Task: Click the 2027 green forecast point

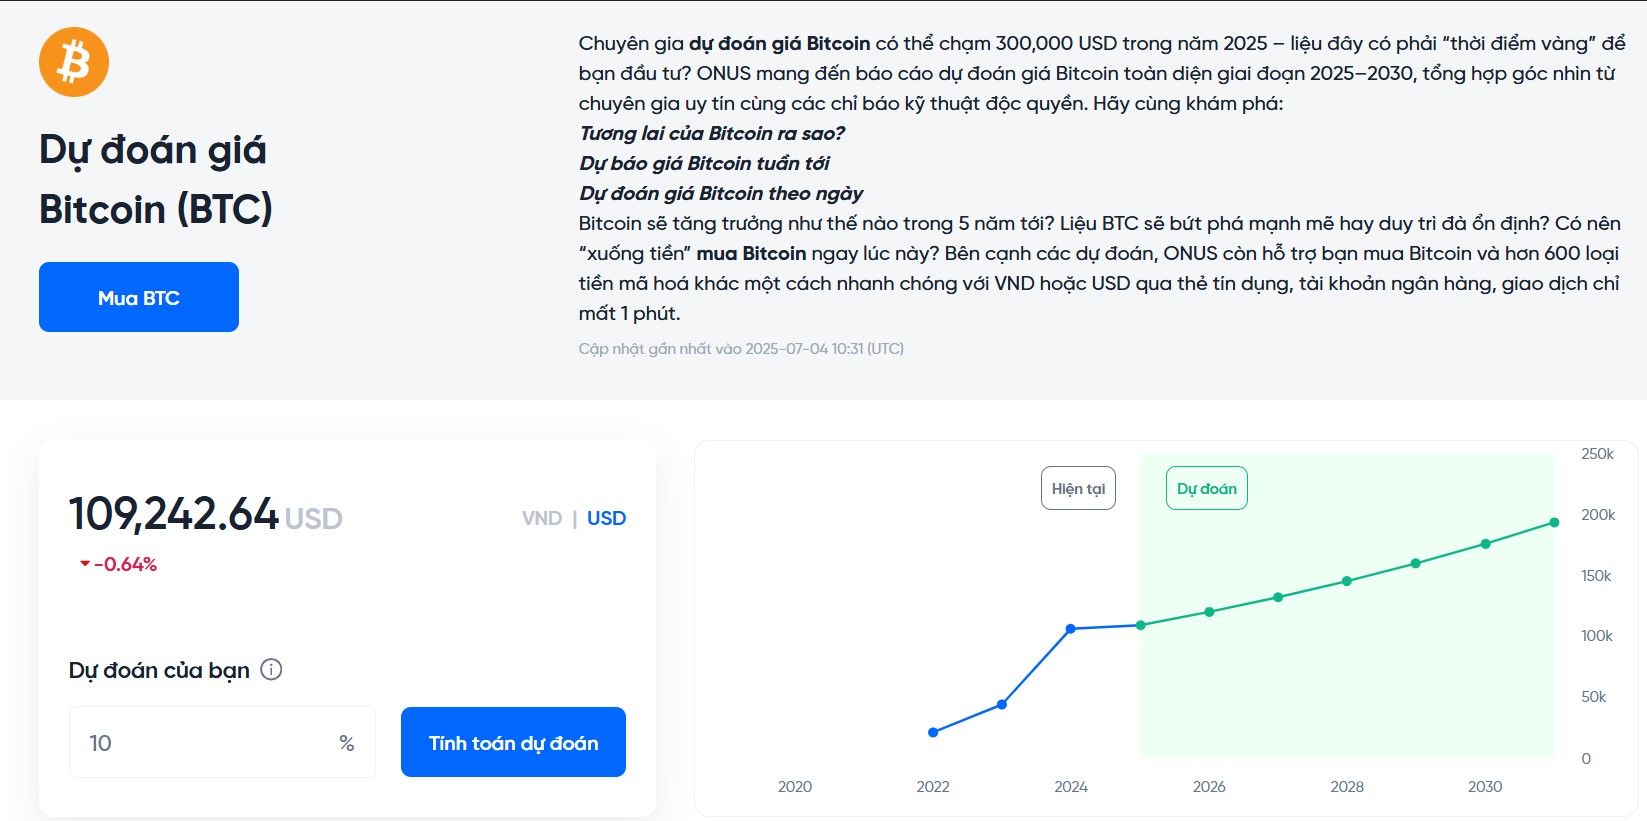Action: (1278, 597)
